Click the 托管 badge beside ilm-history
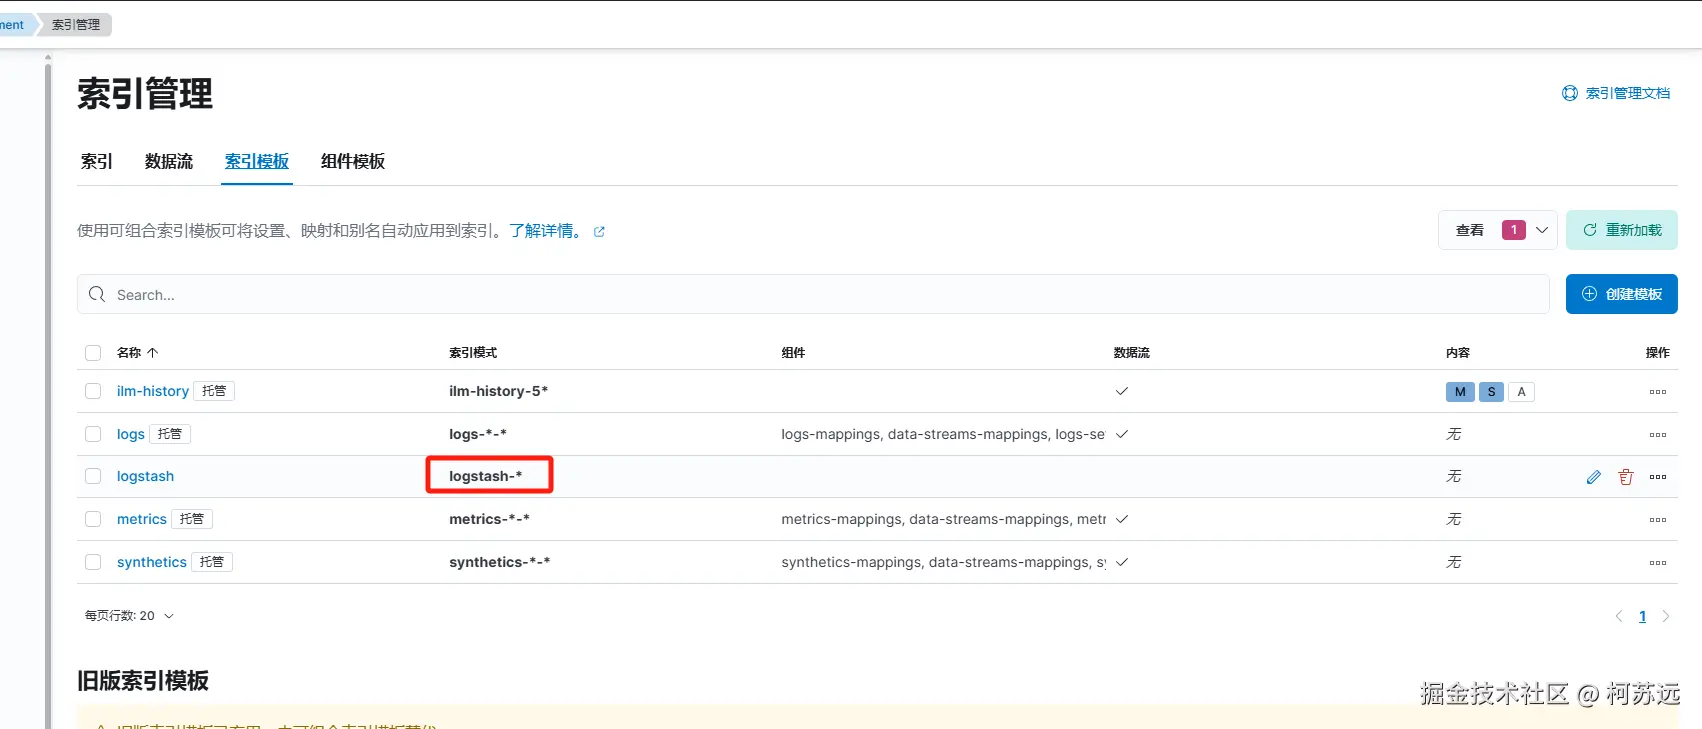 [x=214, y=391]
